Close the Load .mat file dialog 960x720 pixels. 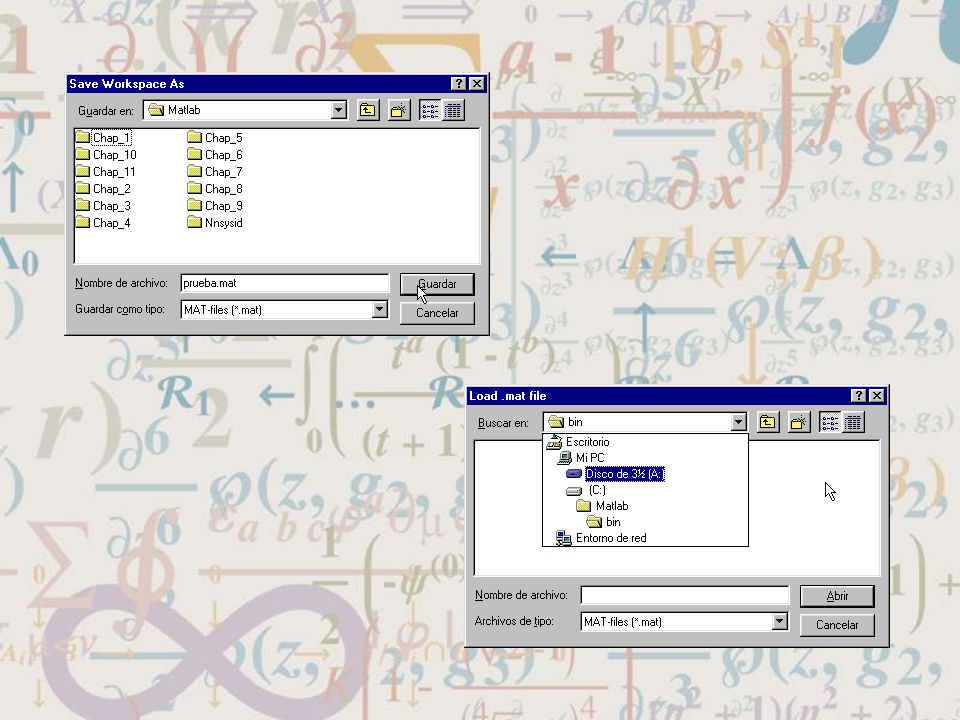pos(877,396)
